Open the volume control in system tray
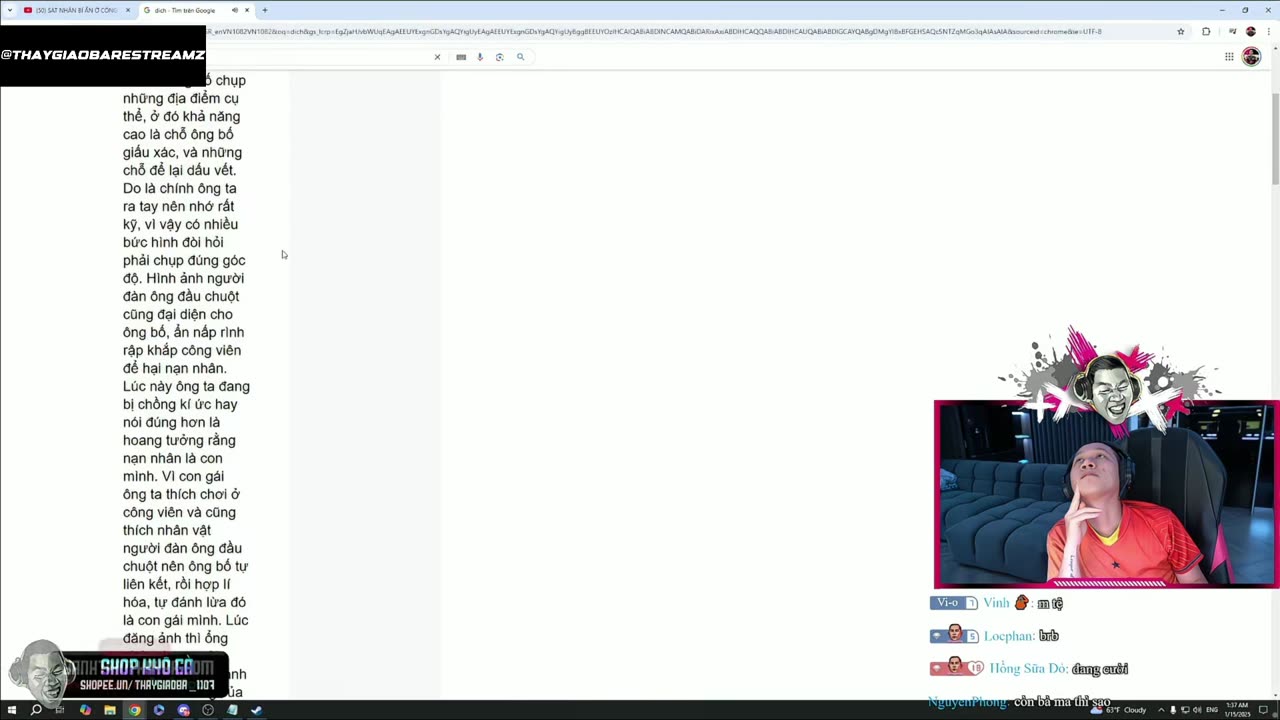1280x720 pixels. [x=1197, y=710]
